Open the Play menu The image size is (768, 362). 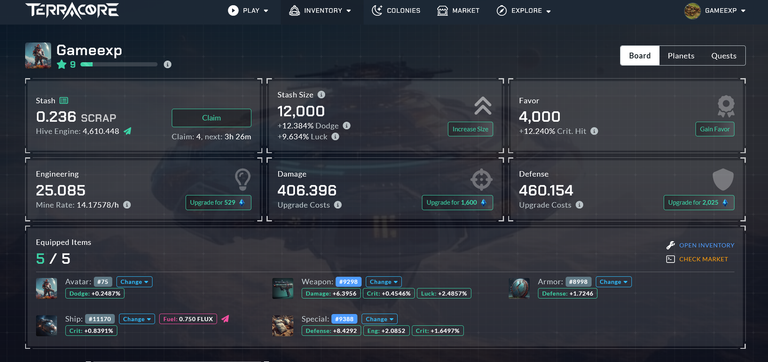tap(248, 11)
